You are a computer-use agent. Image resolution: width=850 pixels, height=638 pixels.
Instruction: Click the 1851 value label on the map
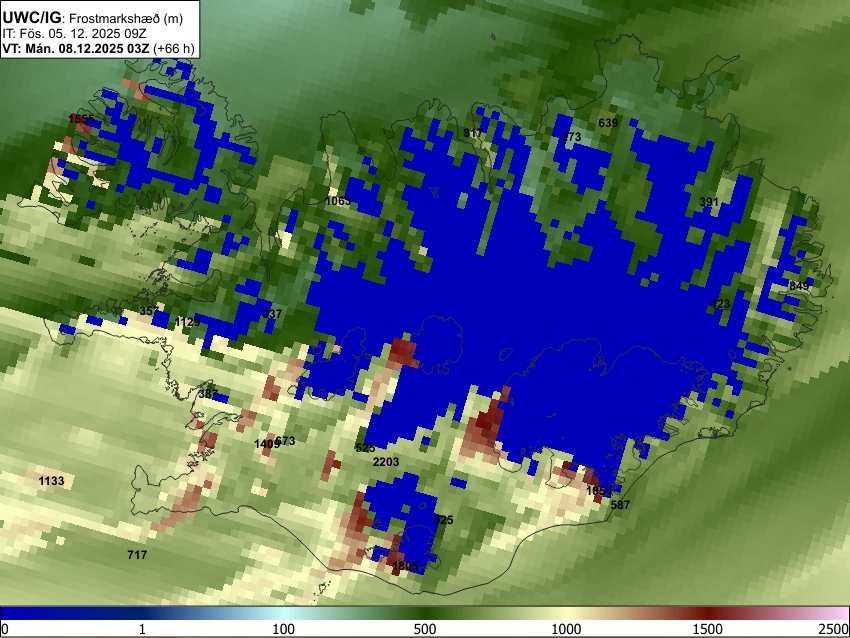(x=599, y=491)
